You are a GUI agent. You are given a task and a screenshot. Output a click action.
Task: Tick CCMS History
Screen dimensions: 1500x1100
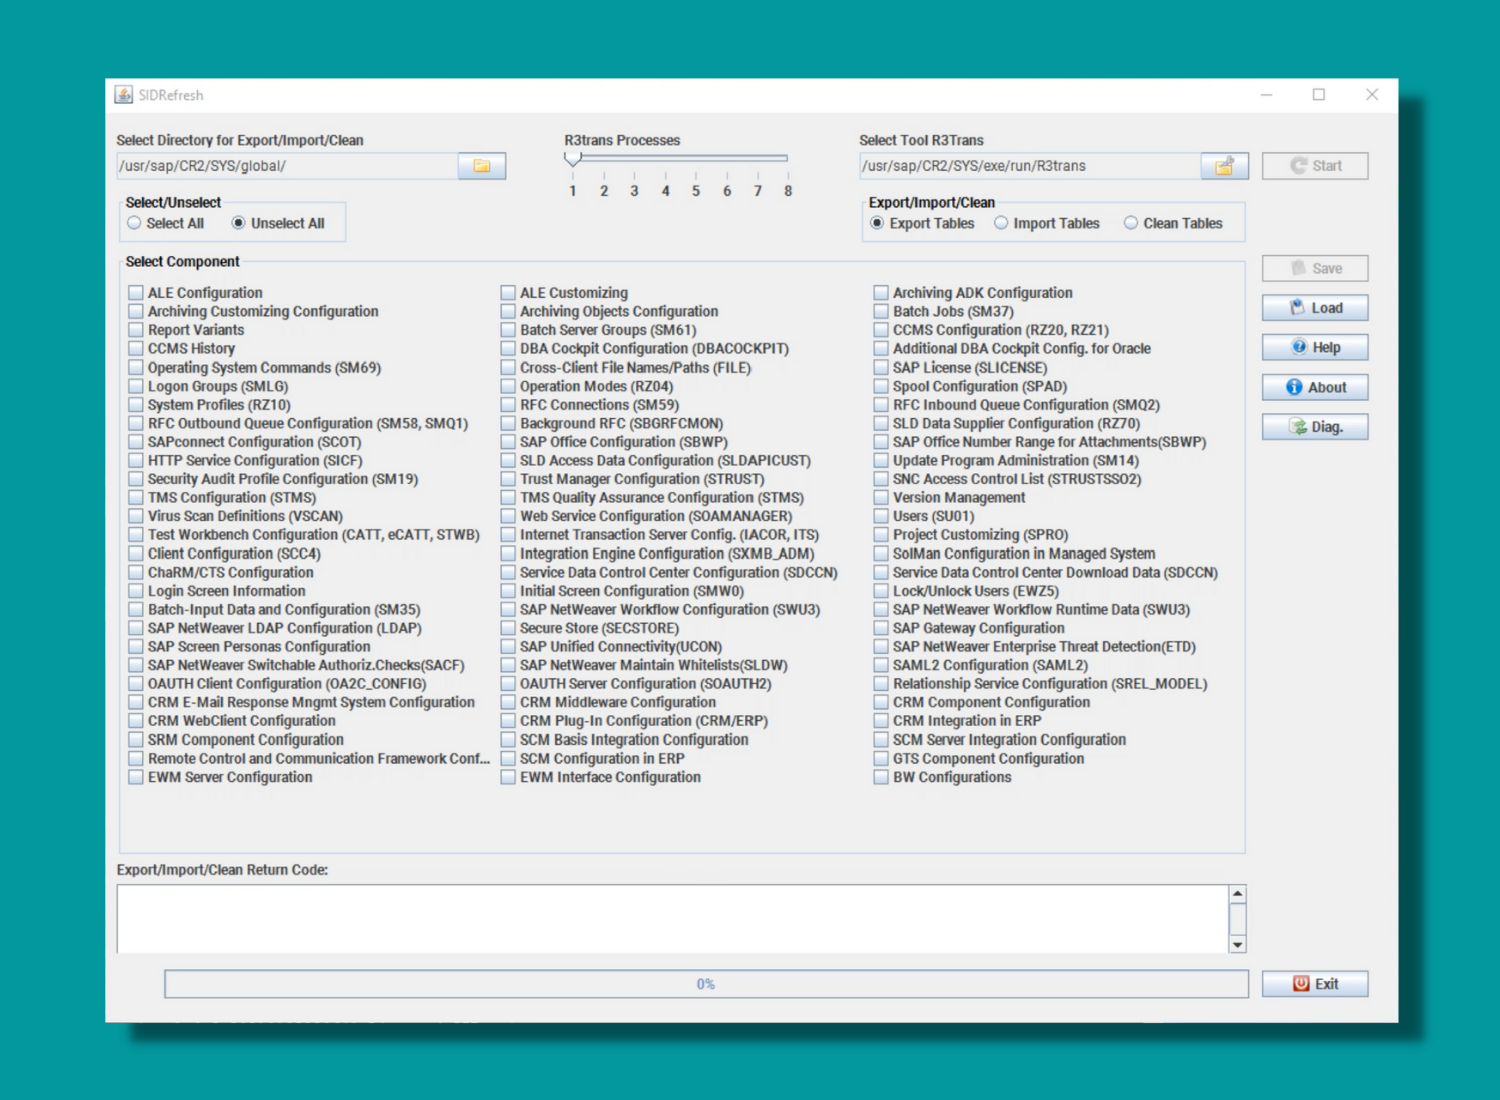coord(136,348)
